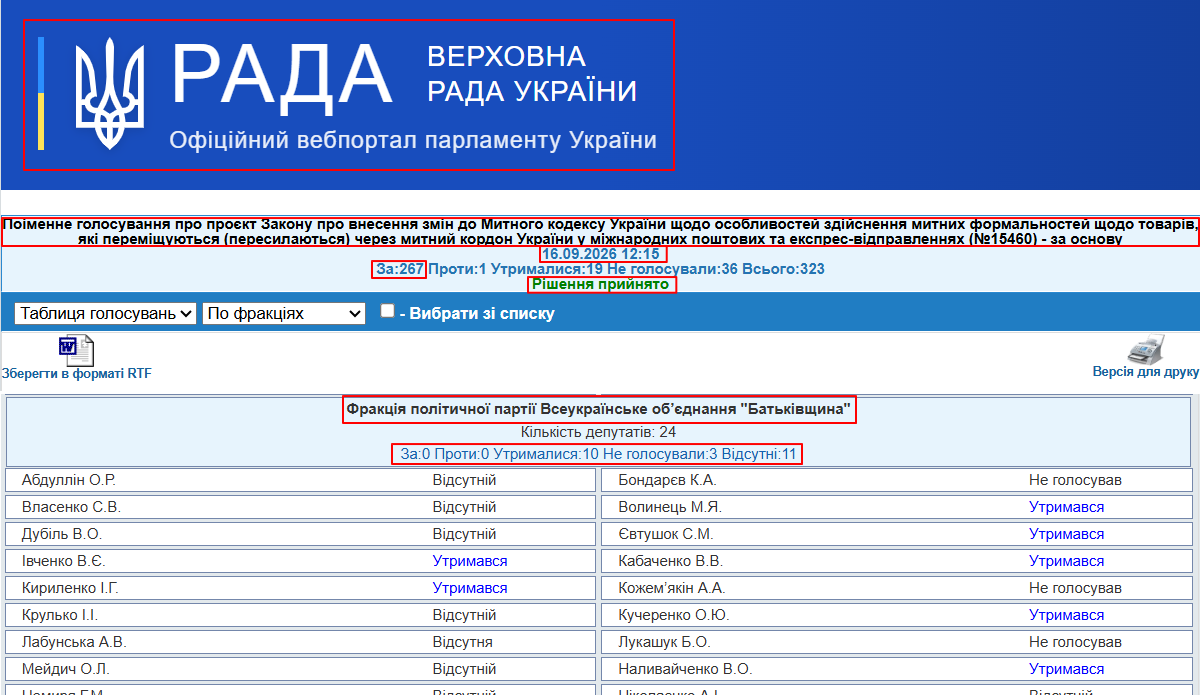Open Версія для друку link
Screen dimensions: 1200x695
(1145, 372)
